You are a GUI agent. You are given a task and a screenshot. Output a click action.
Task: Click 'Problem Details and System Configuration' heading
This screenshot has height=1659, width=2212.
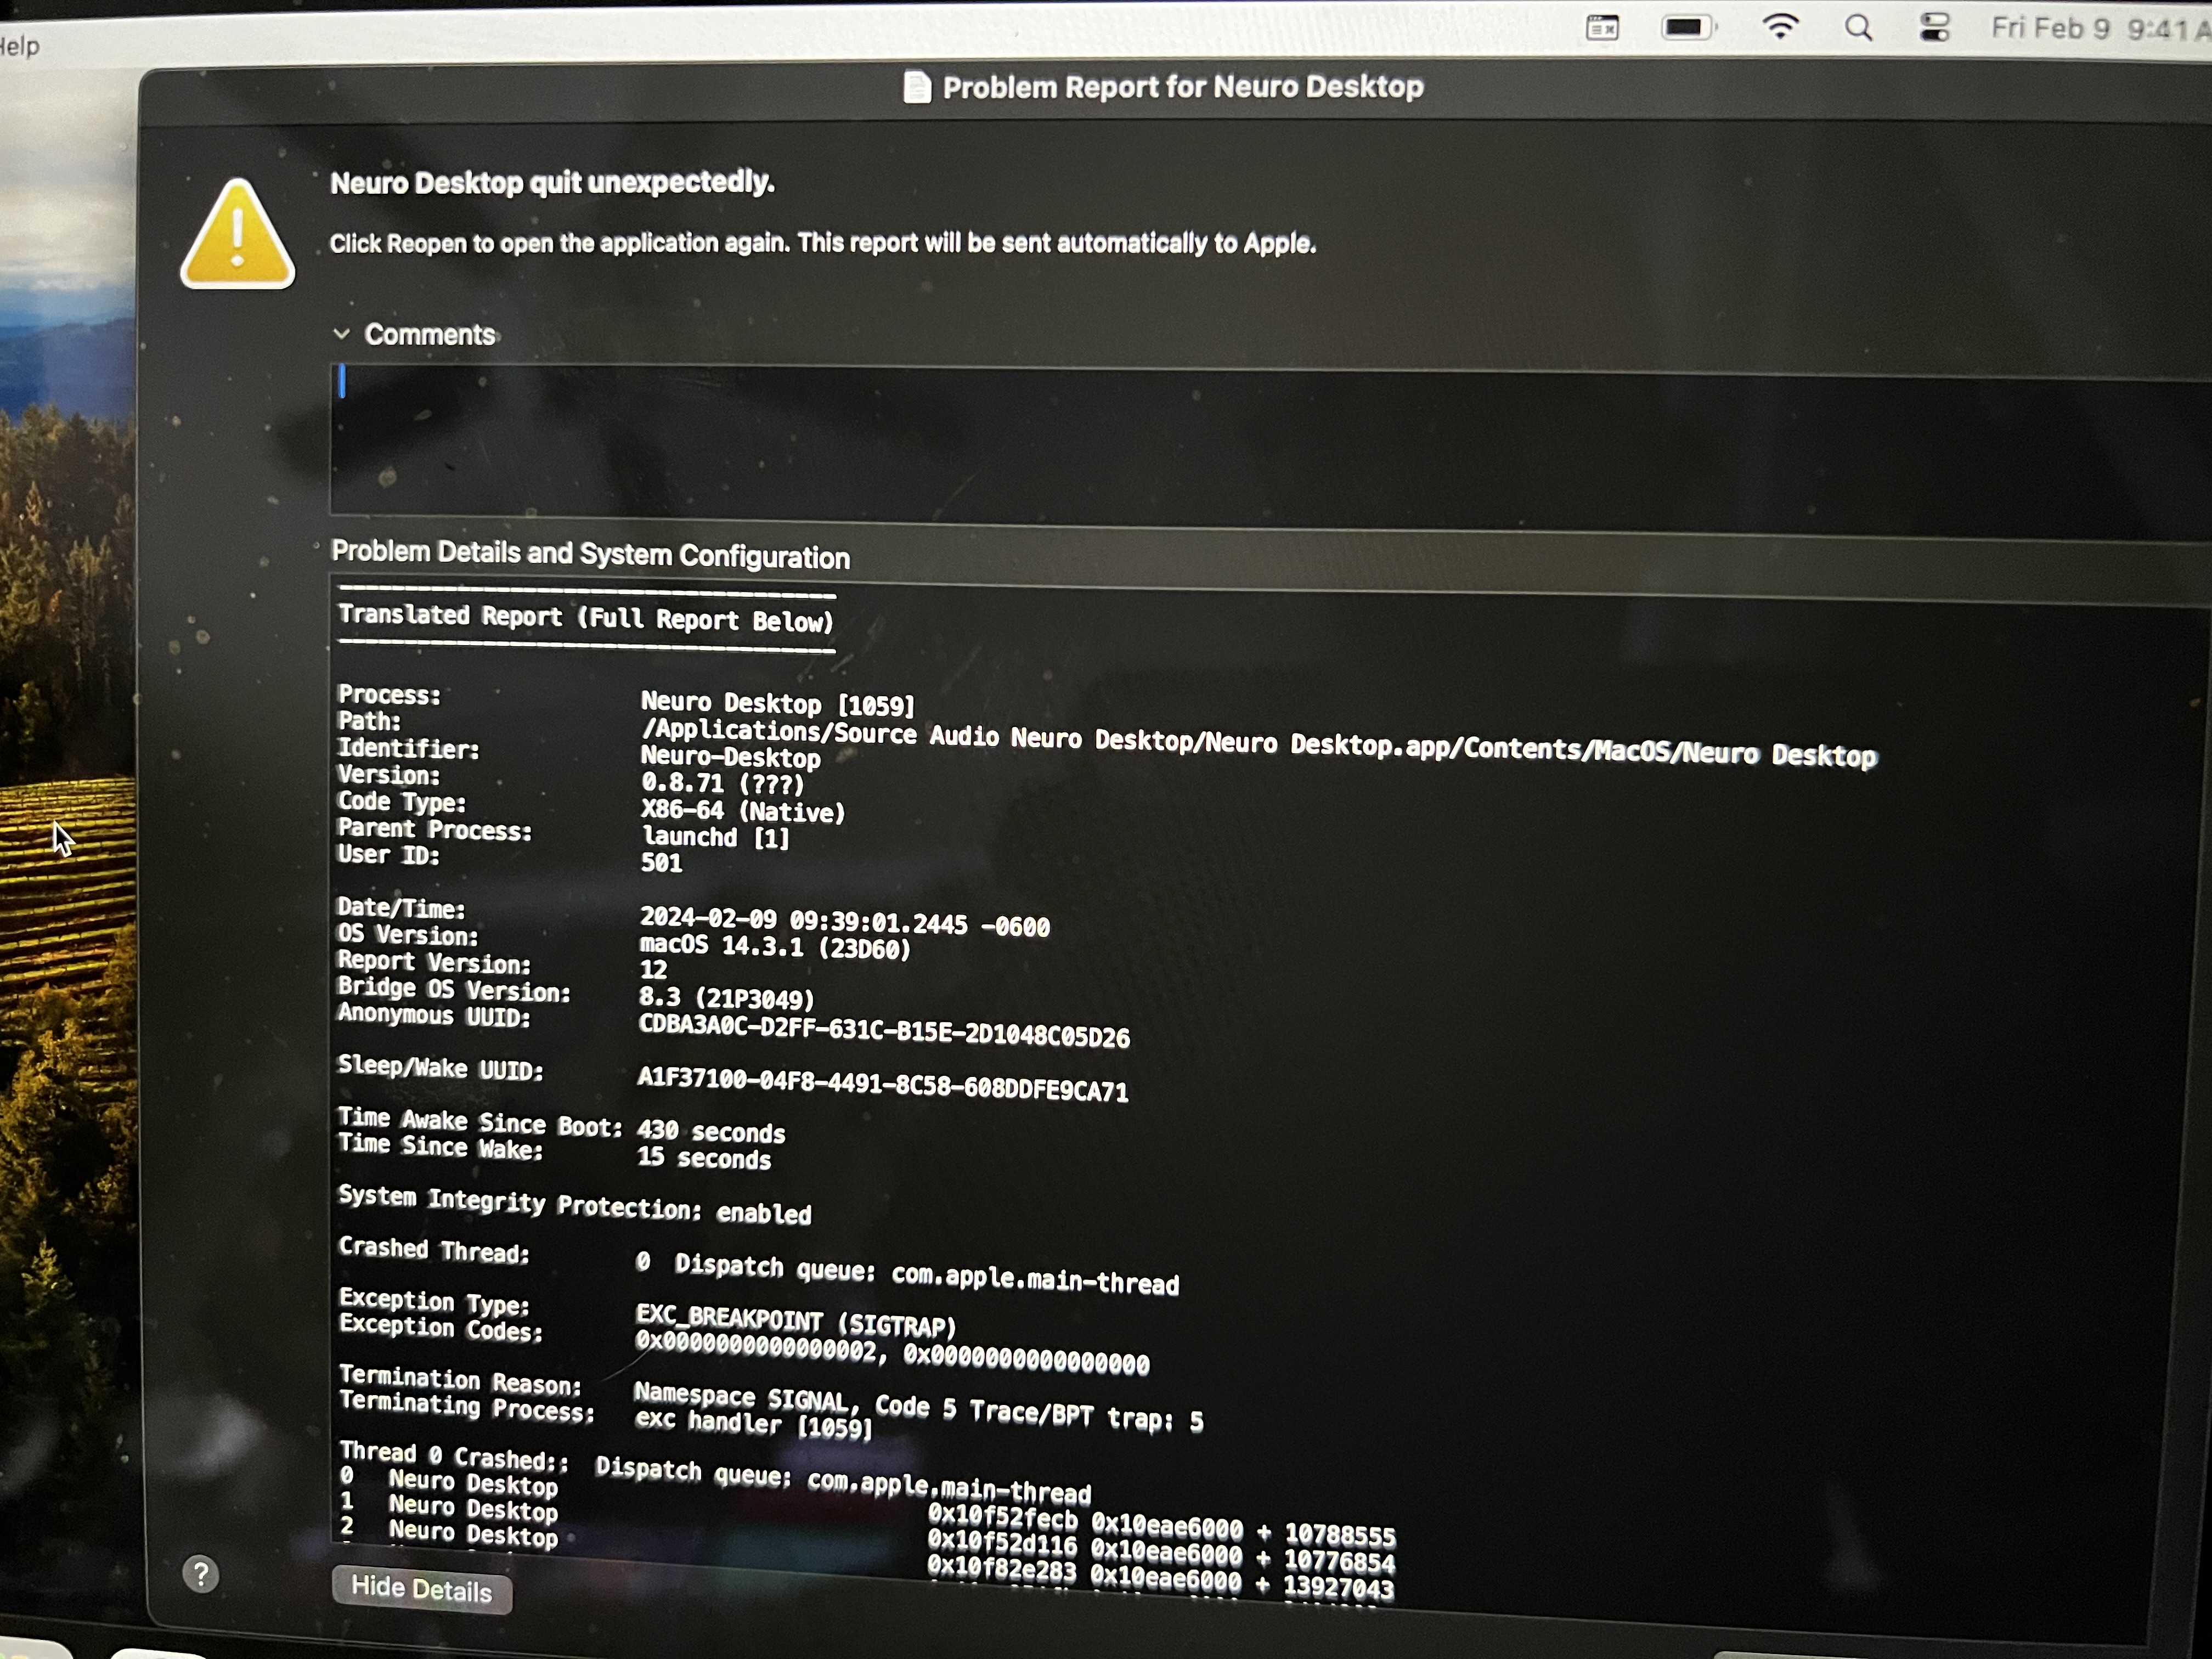(590, 554)
